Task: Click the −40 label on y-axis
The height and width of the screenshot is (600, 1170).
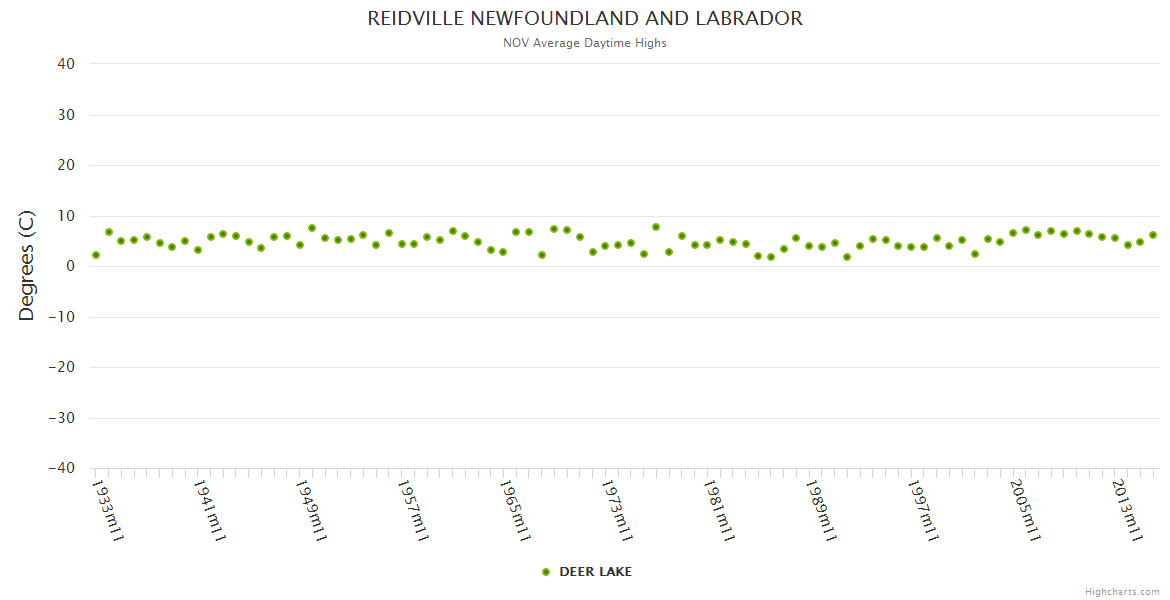Action: (62, 468)
